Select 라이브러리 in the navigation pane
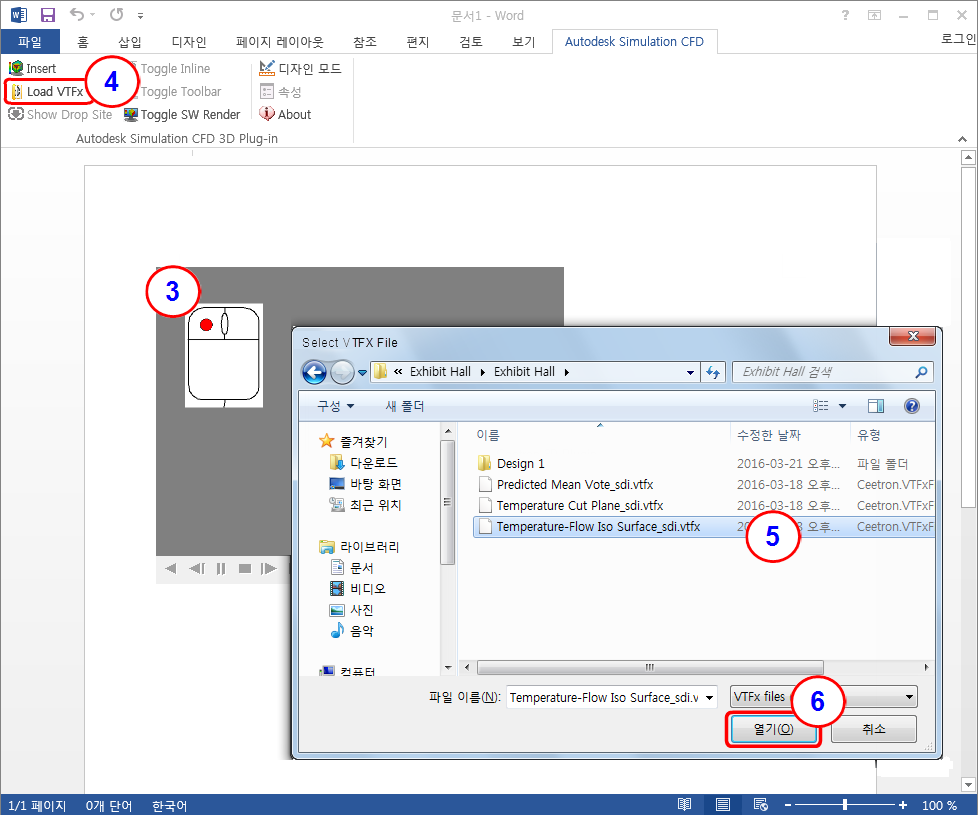The image size is (978, 815). [x=359, y=547]
